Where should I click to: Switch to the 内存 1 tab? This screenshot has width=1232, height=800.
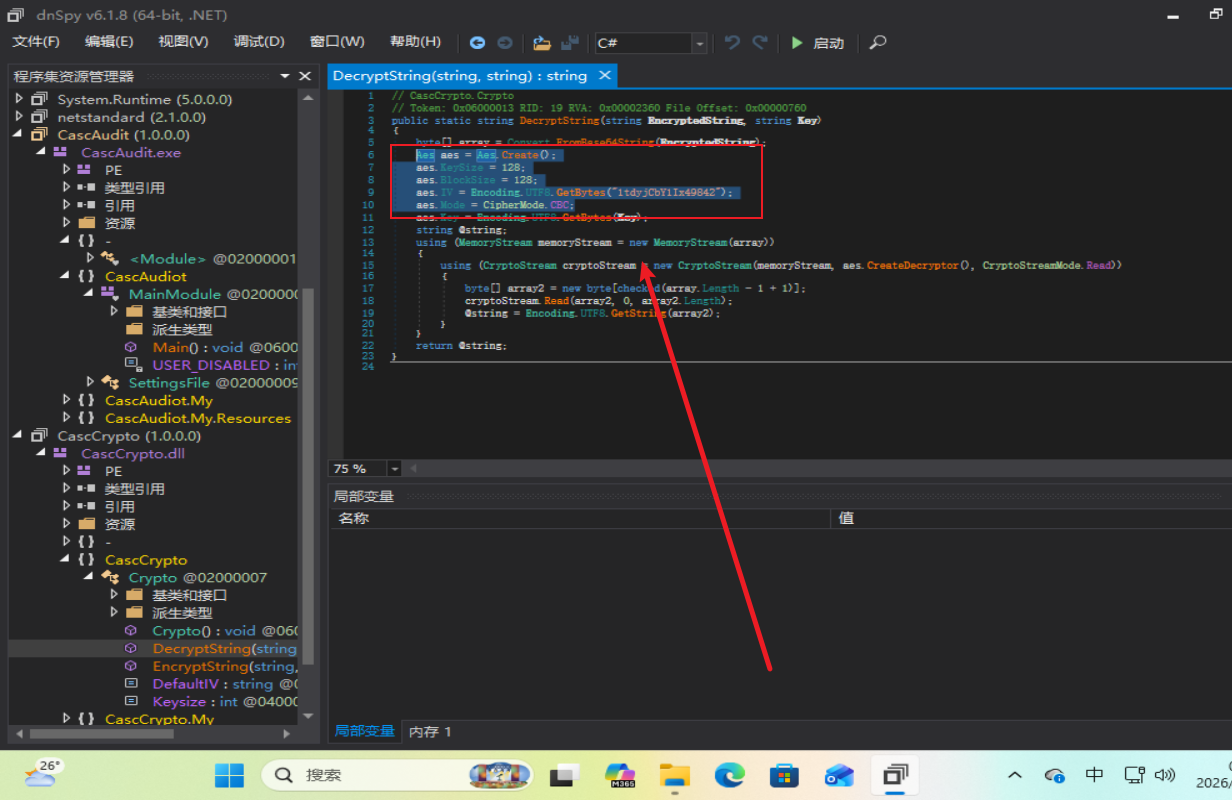pyautogui.click(x=430, y=731)
